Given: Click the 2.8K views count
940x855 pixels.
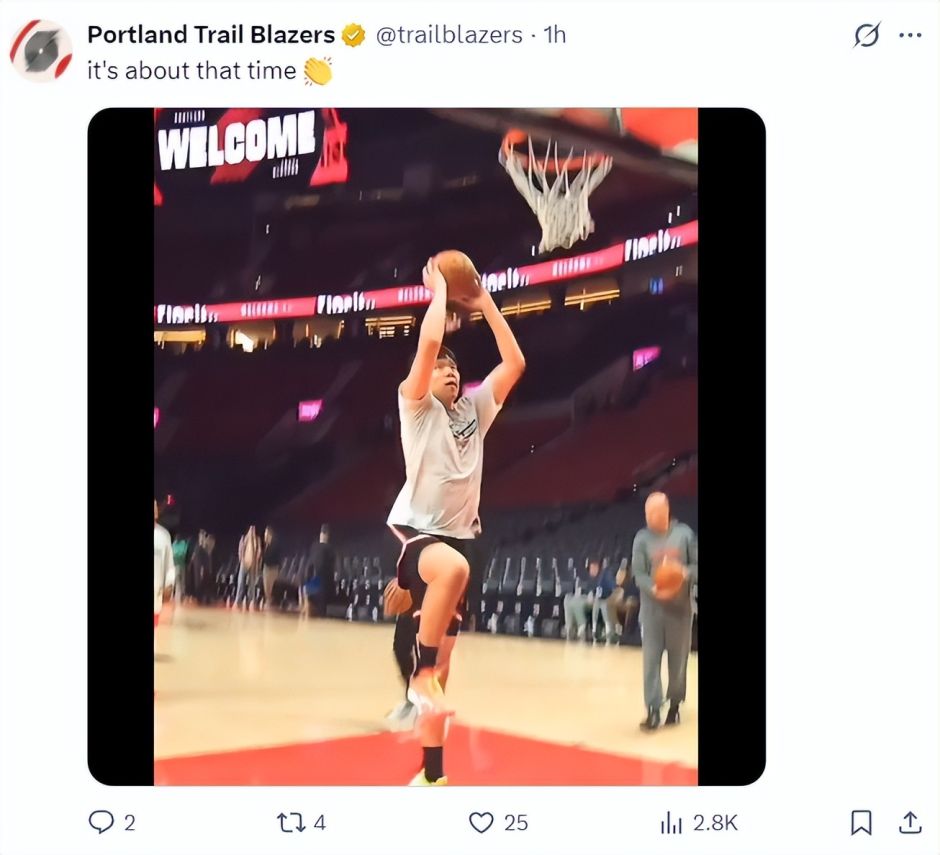Looking at the screenshot, I should click(715, 822).
